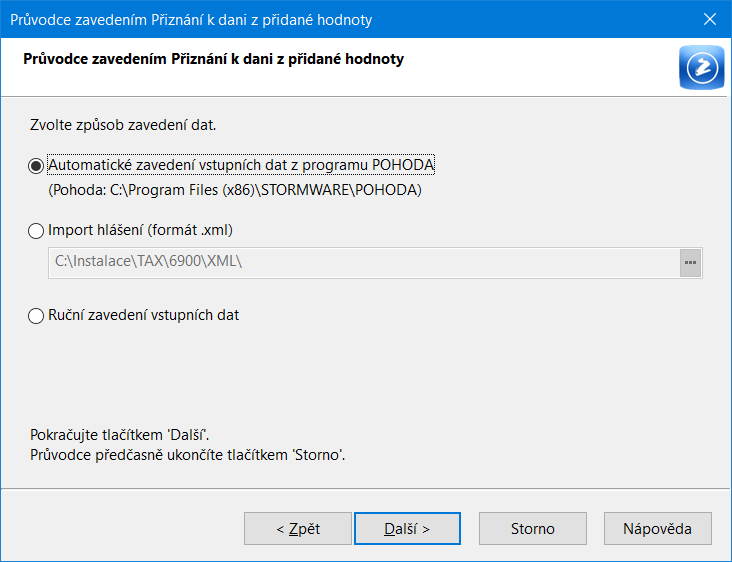
Task: Click the 'Pokračujte tlačítkem Další' hint text
Action: [120, 435]
